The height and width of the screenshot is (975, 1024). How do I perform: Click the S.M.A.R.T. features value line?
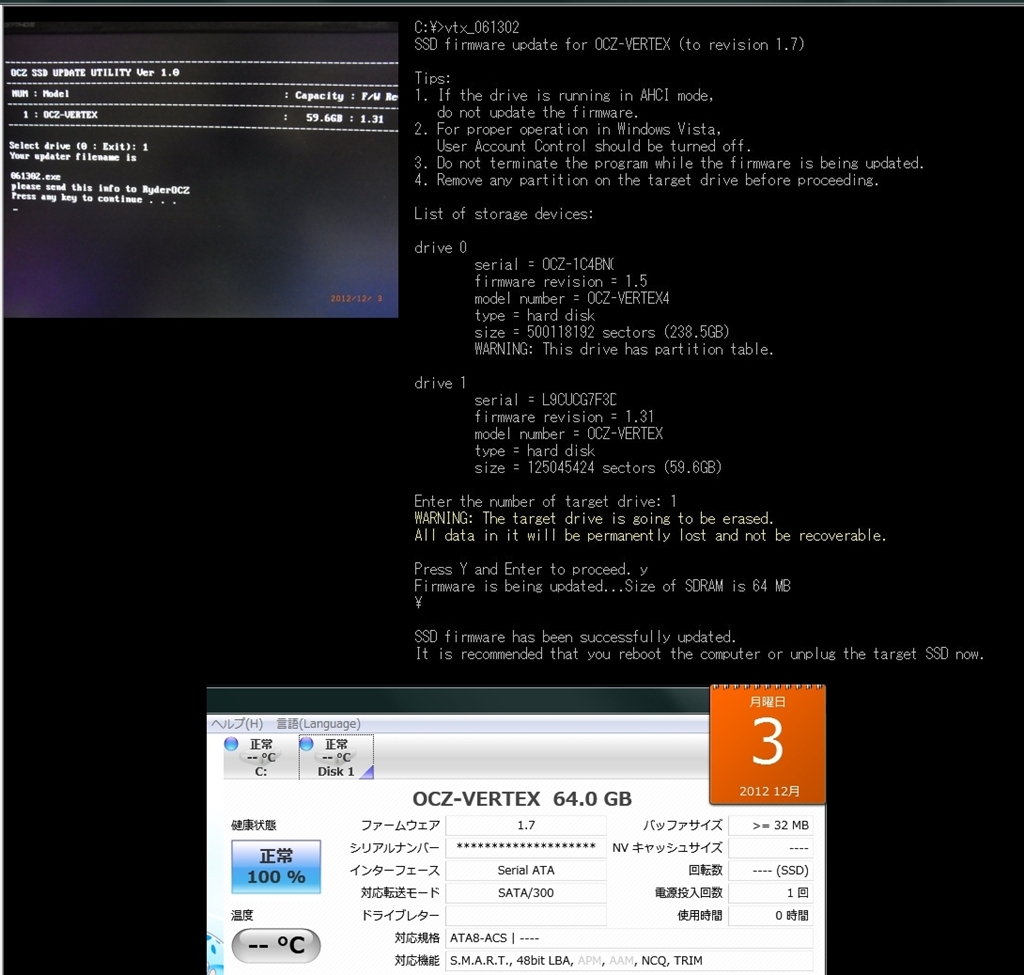[630, 960]
